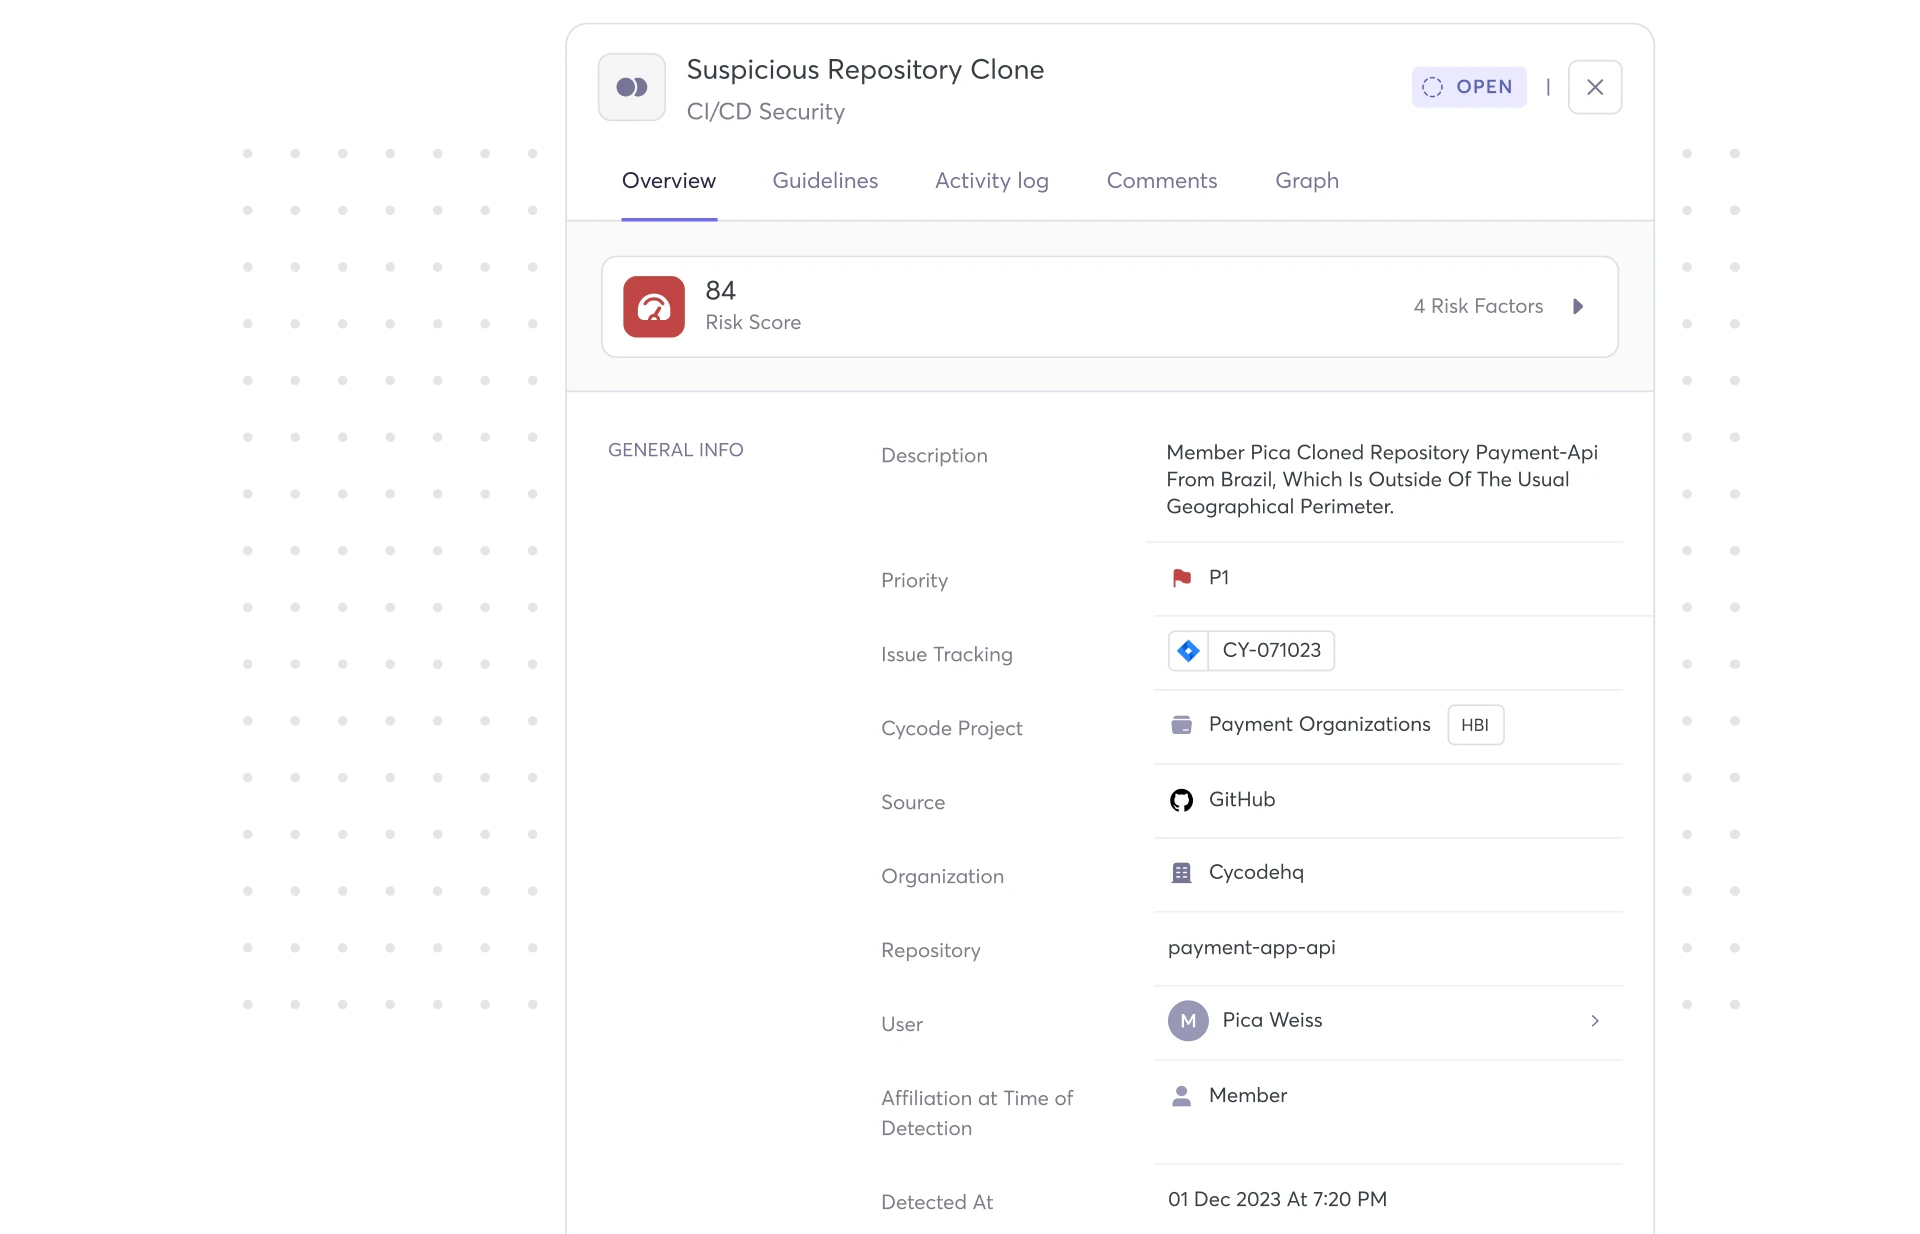Expand the 4 Risk Factors arrow

pos(1578,307)
